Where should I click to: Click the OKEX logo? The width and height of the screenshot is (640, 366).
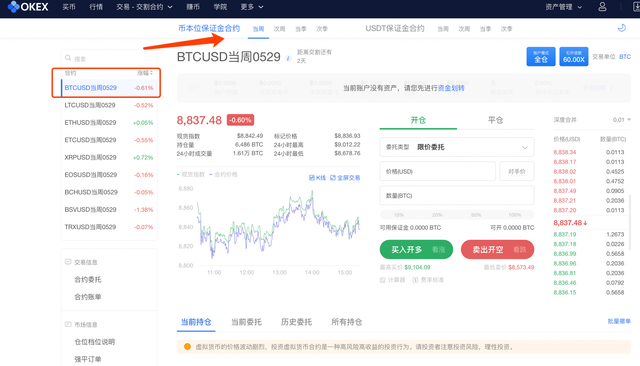[x=28, y=7]
